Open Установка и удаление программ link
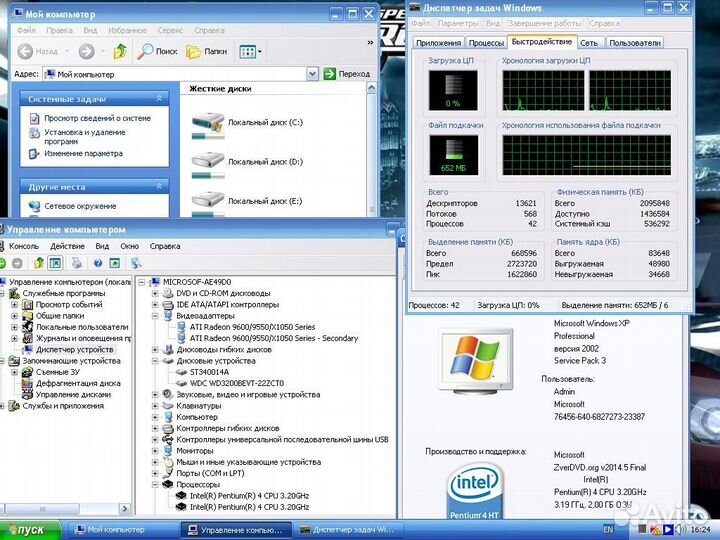The height and width of the screenshot is (540, 720). coord(85,136)
